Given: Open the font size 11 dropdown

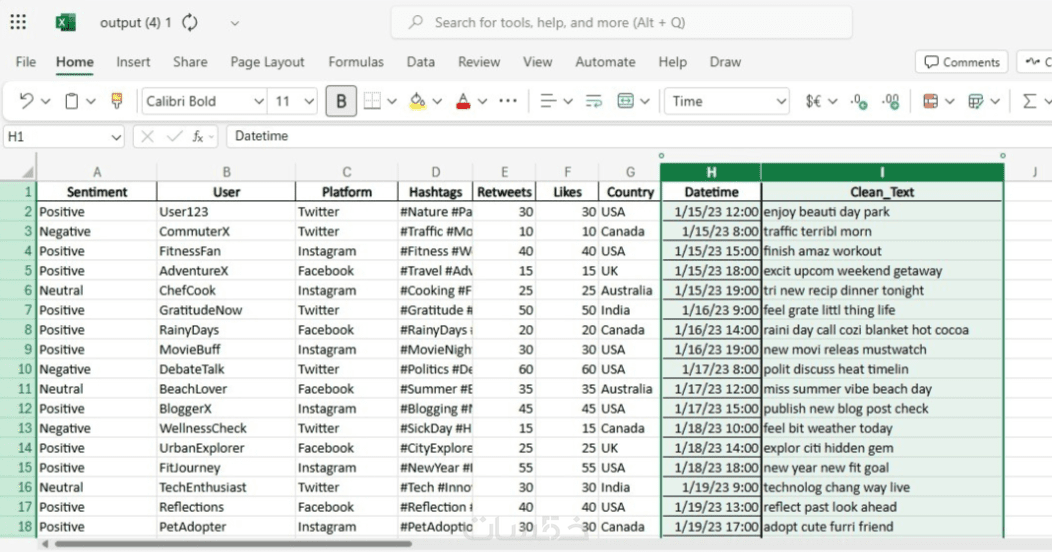Looking at the screenshot, I should click(x=309, y=102).
